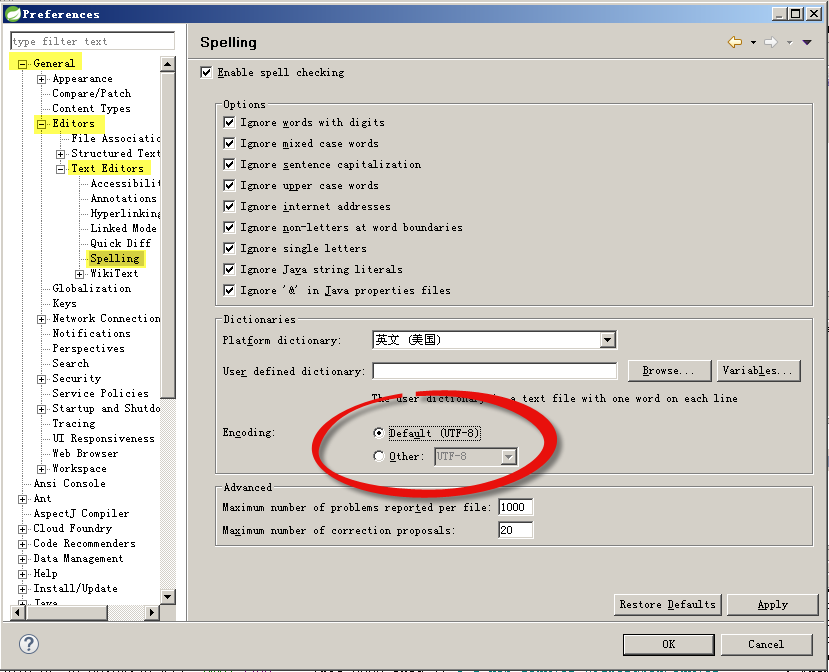Select Quick Diff in the tree

[120, 243]
